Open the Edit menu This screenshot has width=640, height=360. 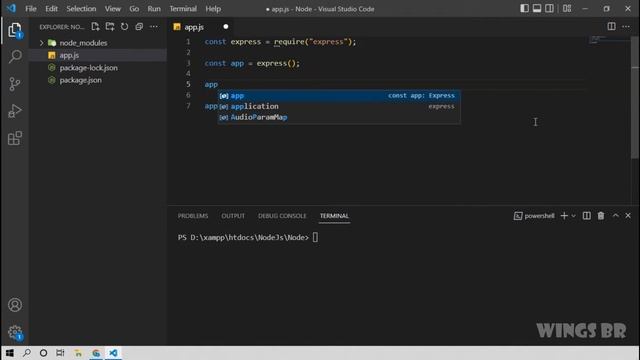51,9
